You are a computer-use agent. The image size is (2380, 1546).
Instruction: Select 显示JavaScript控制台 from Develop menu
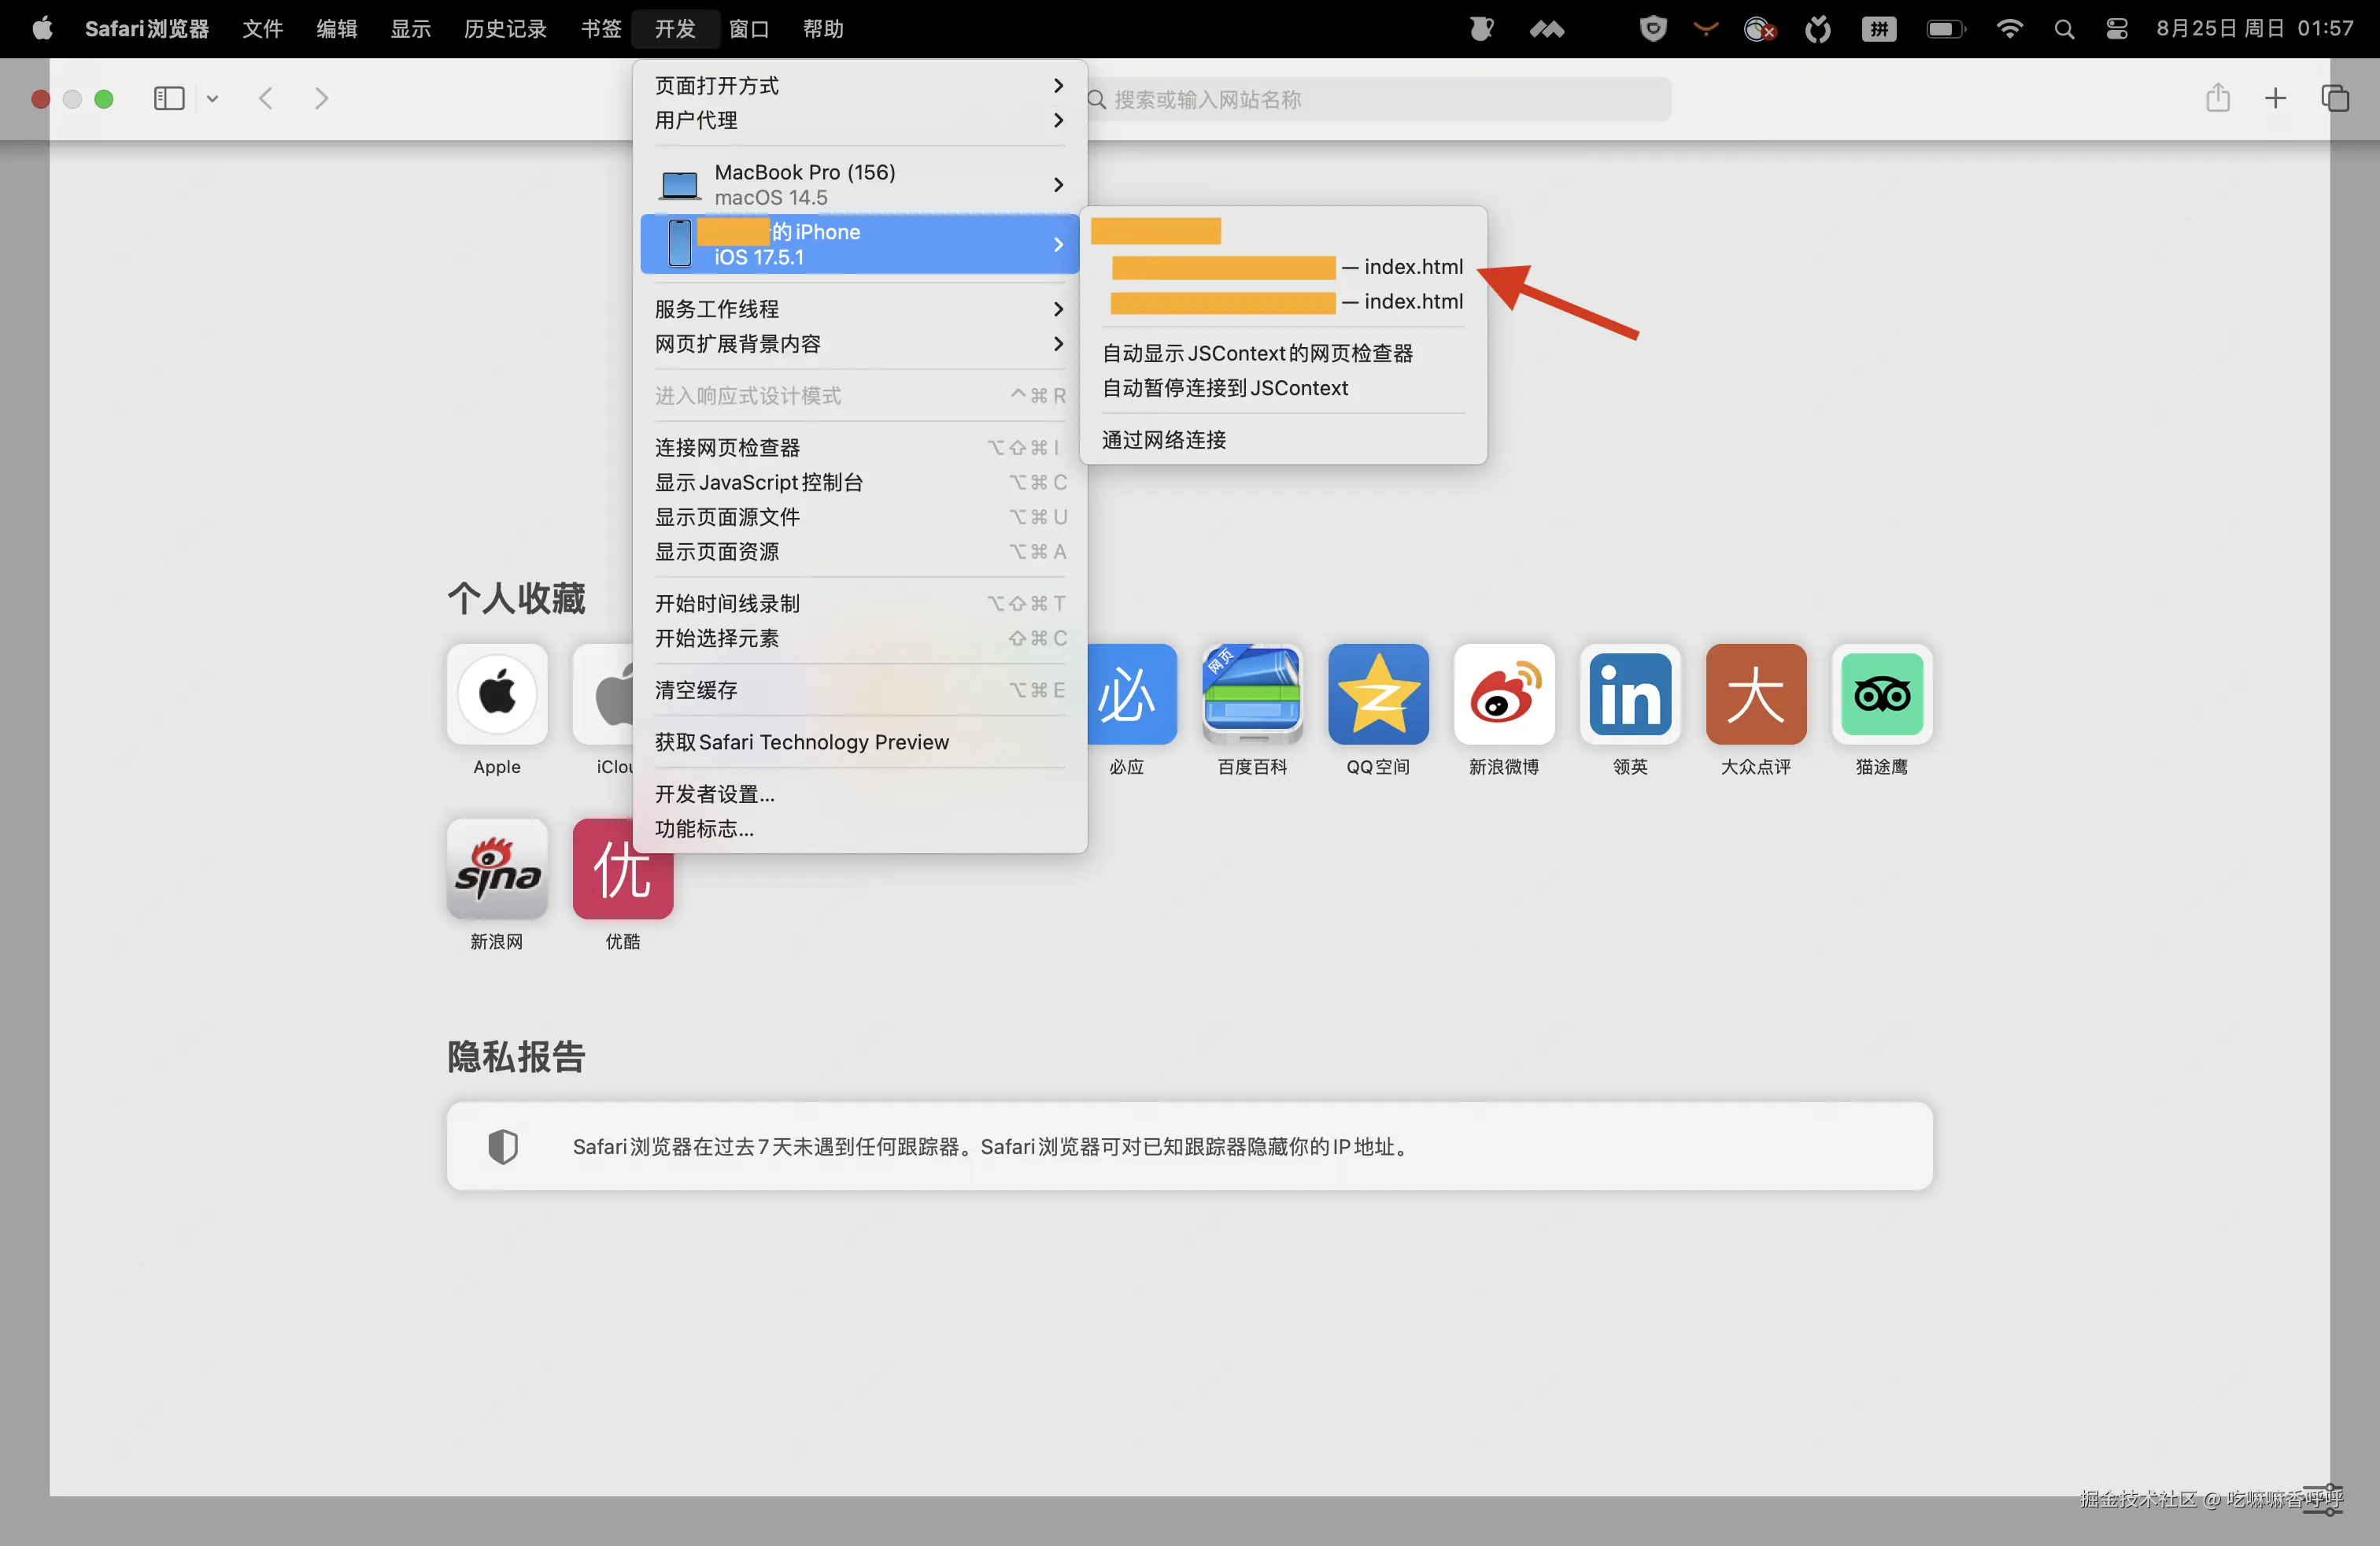pos(759,482)
